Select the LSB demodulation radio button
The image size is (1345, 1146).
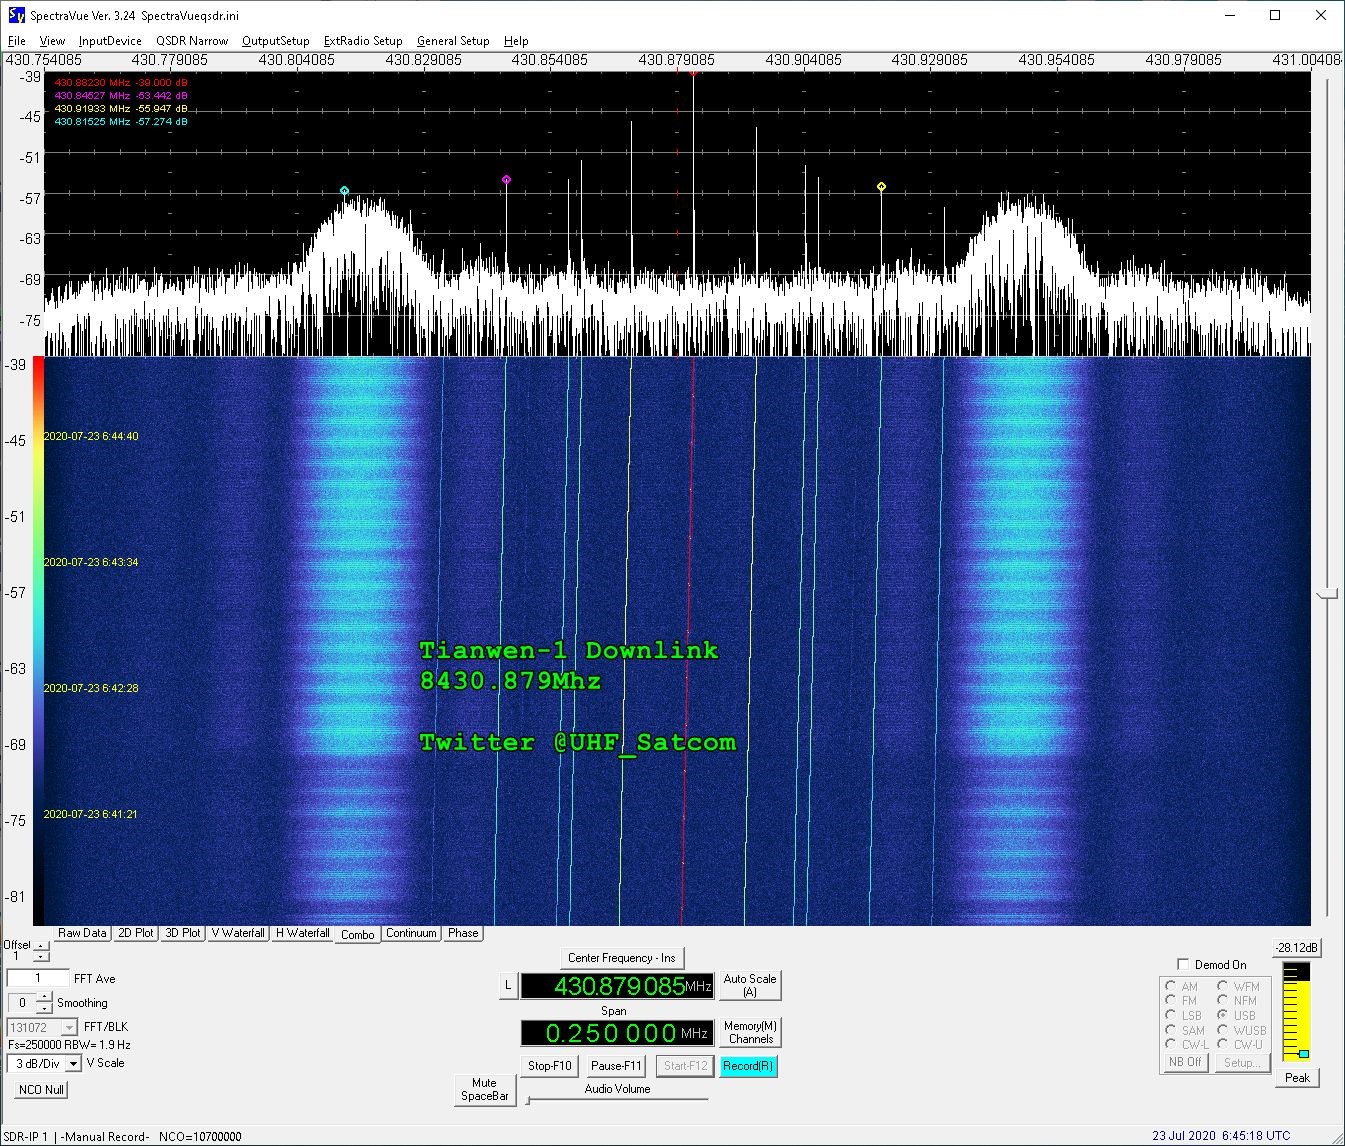tap(1171, 1015)
